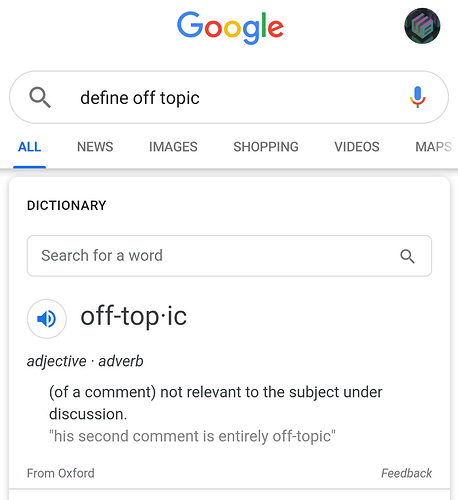Click the dictionary word search magnifier
This screenshot has width=458, height=500.
(x=407, y=256)
